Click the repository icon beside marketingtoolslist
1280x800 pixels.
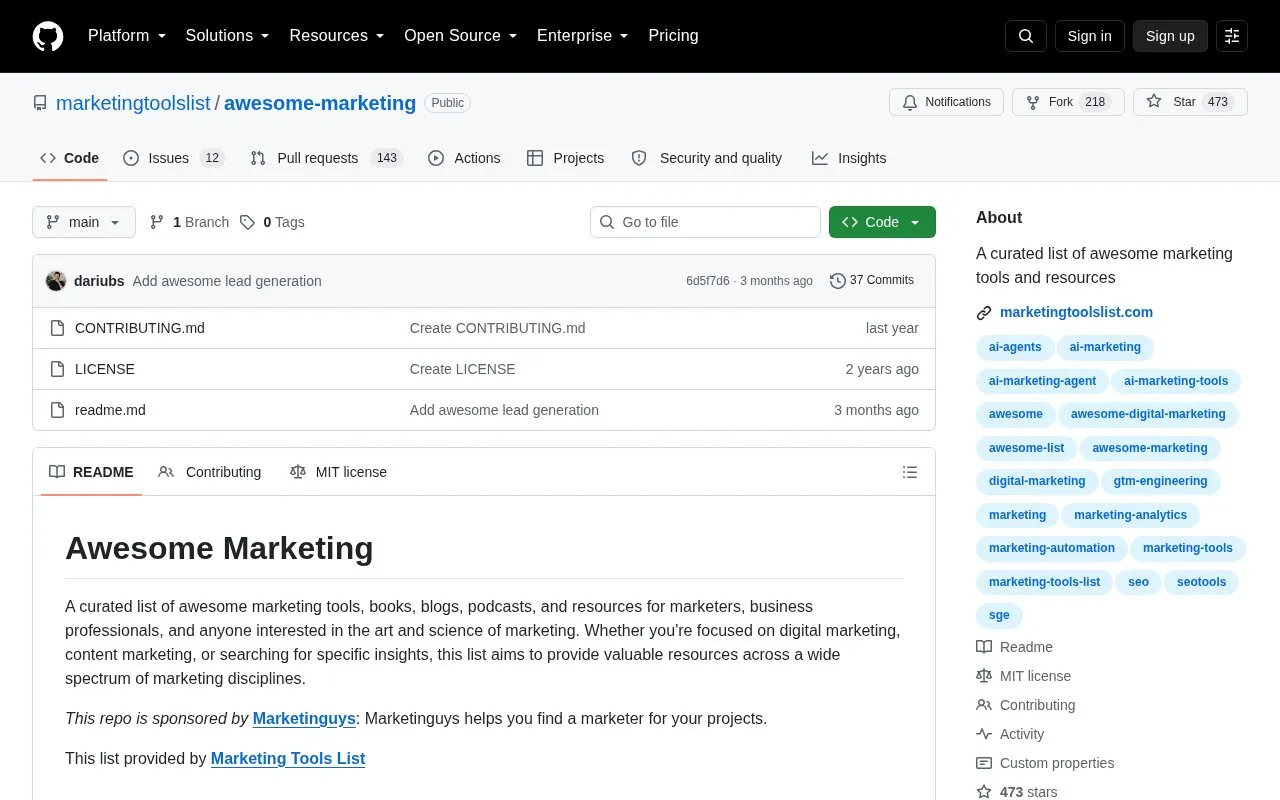pos(40,103)
